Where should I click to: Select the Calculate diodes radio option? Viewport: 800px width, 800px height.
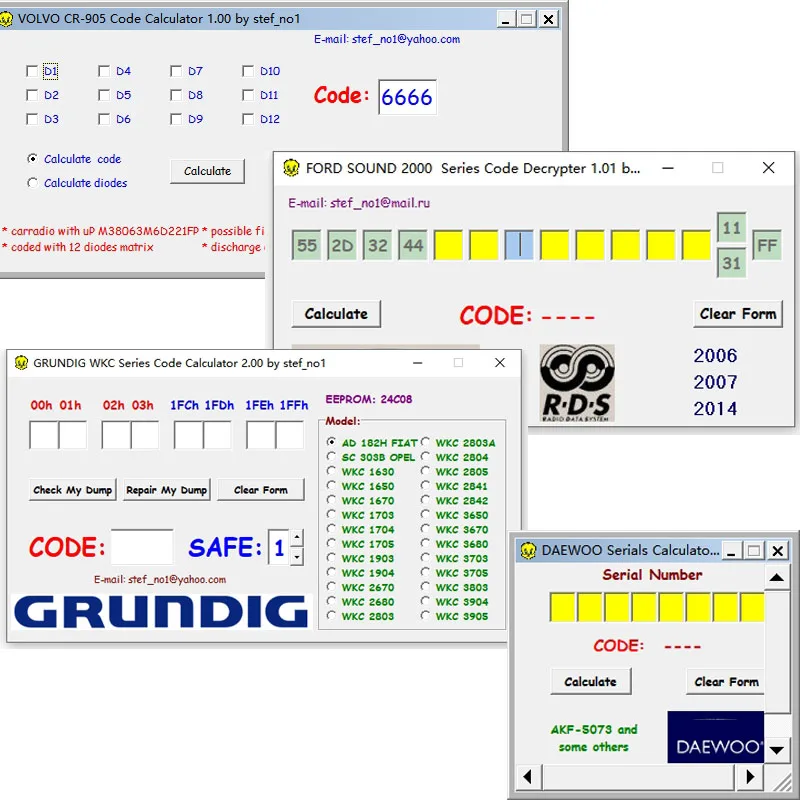[x=32, y=183]
